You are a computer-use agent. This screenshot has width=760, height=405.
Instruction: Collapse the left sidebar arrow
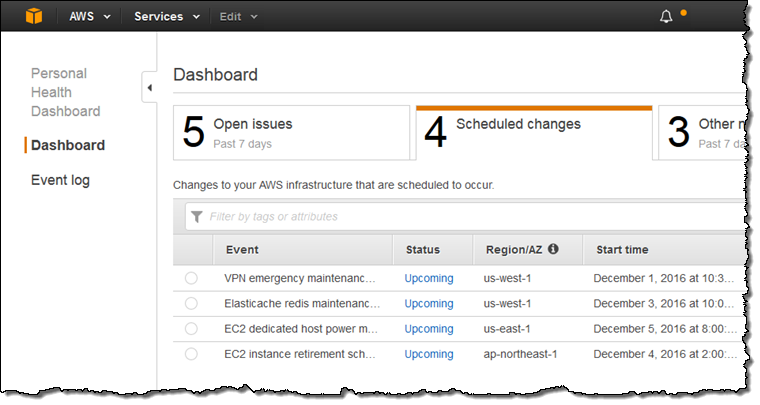pos(150,88)
